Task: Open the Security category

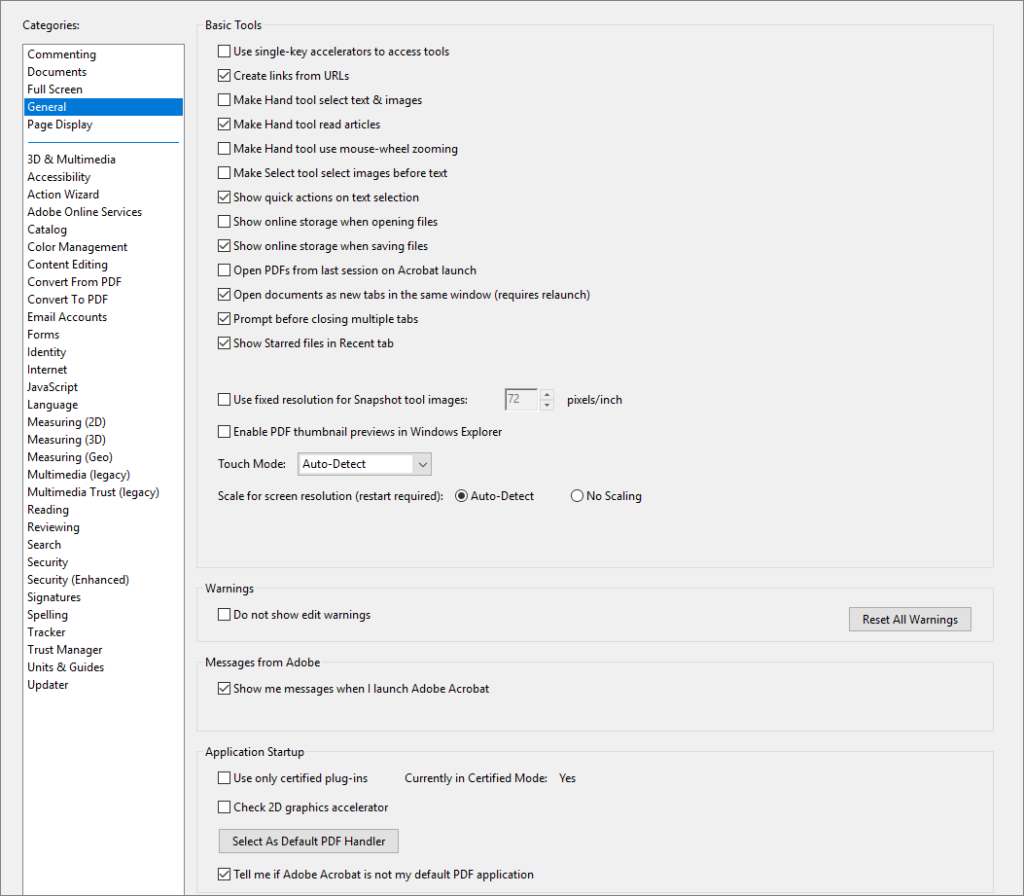Action: click(47, 561)
